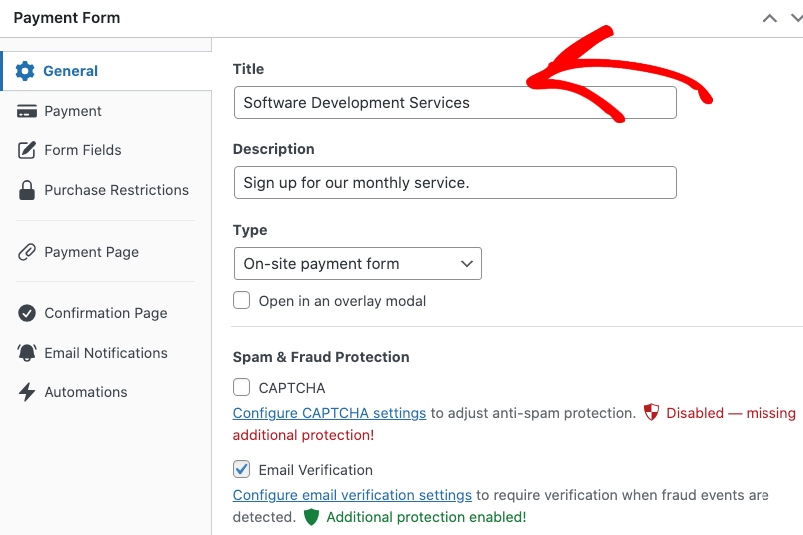
Task: Open the Email Notifications tab
Action: [x=106, y=353]
